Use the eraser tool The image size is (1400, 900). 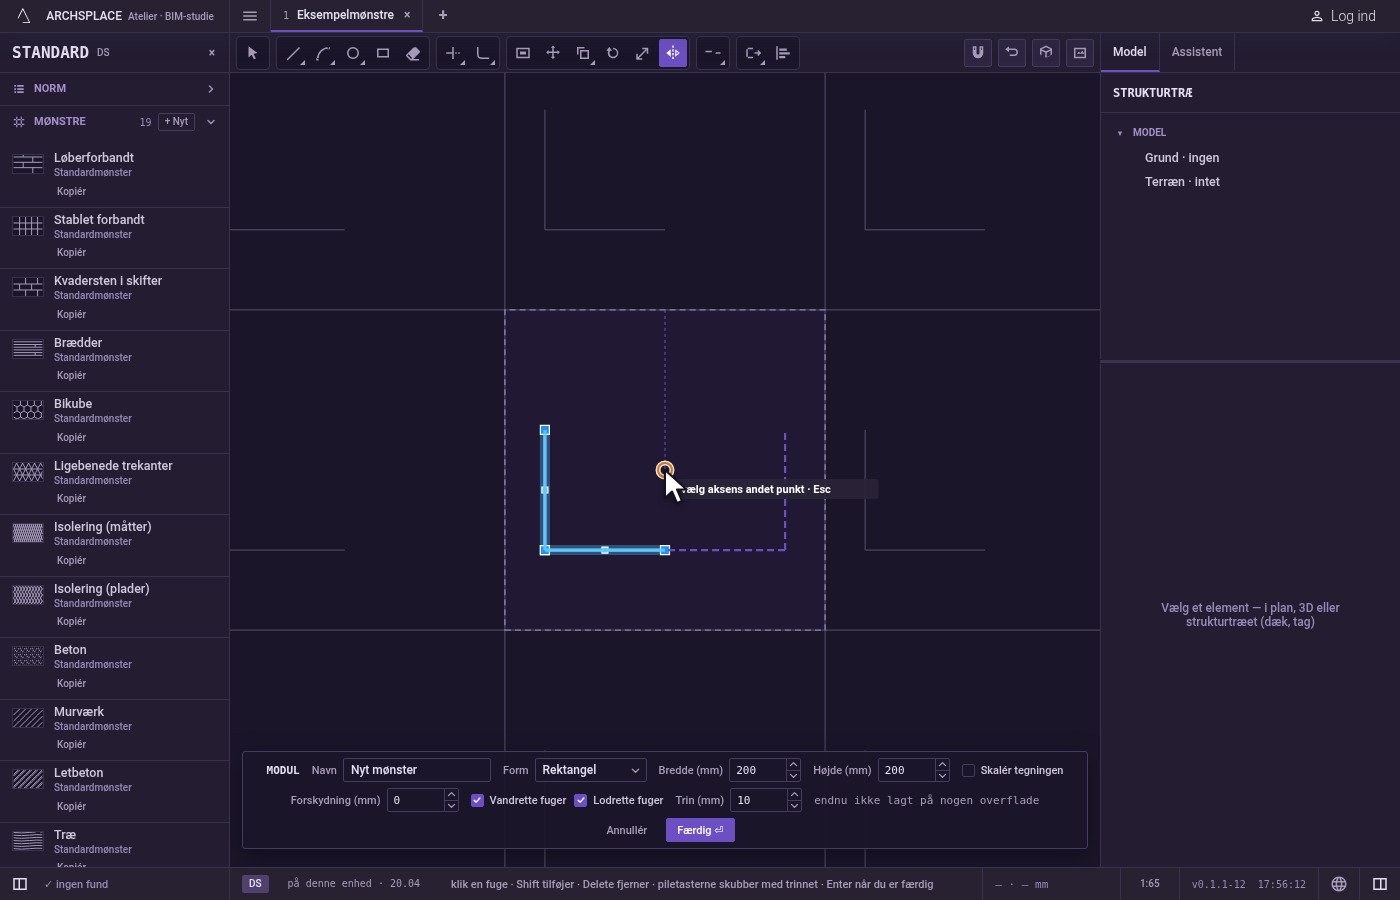(x=413, y=53)
